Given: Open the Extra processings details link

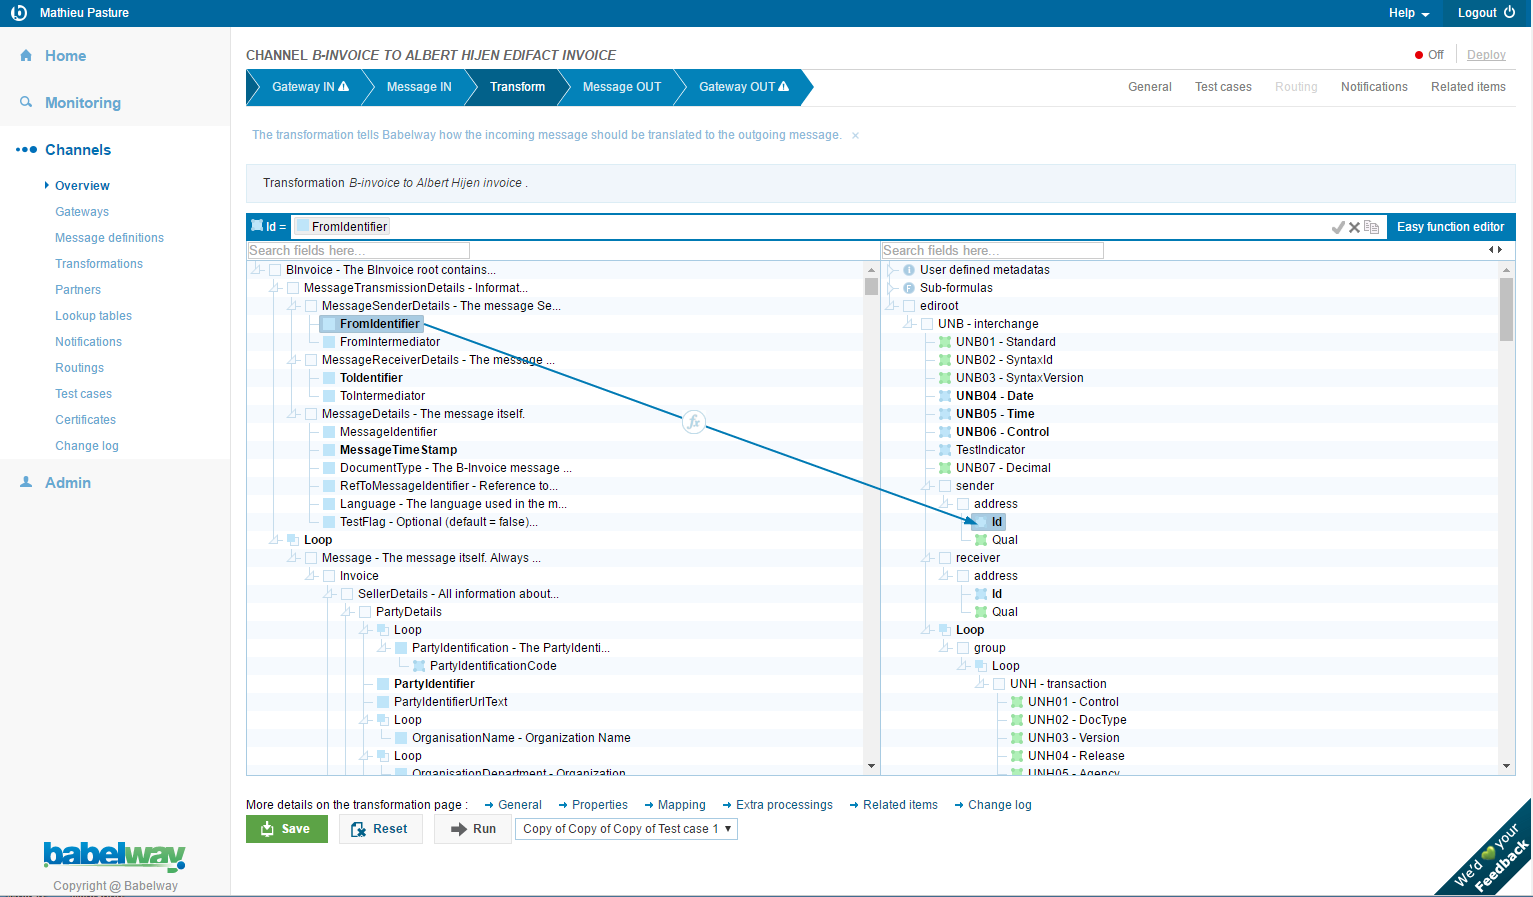Looking at the screenshot, I should coord(784,805).
